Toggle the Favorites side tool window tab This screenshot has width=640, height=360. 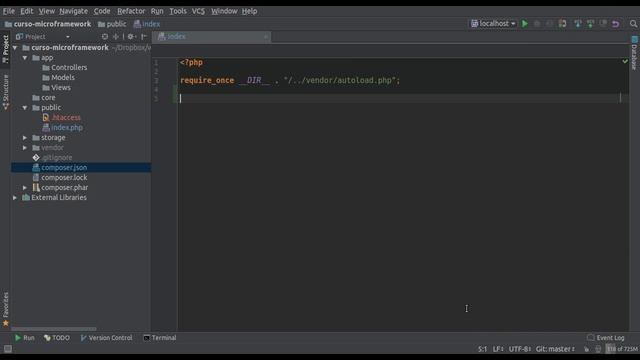pyautogui.click(x=5, y=309)
